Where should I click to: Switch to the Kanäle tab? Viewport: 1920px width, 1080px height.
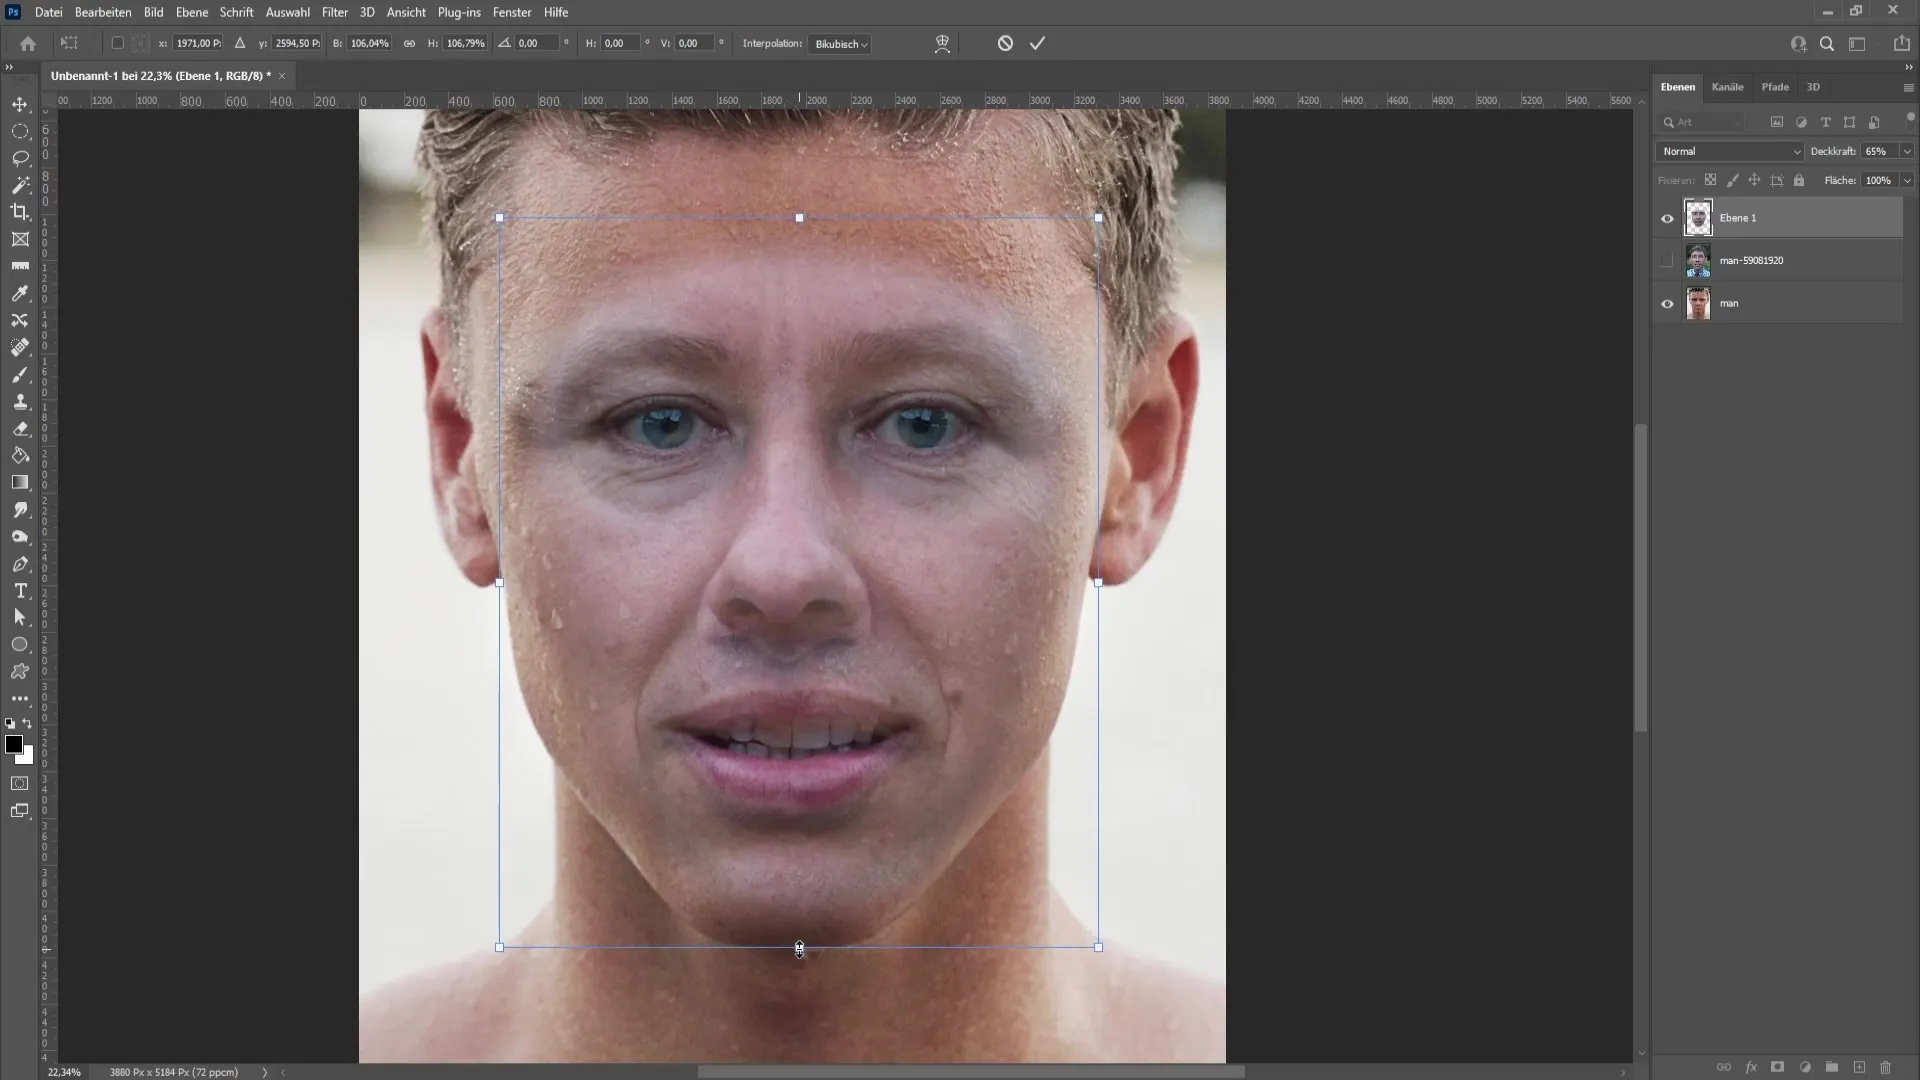(x=1727, y=86)
